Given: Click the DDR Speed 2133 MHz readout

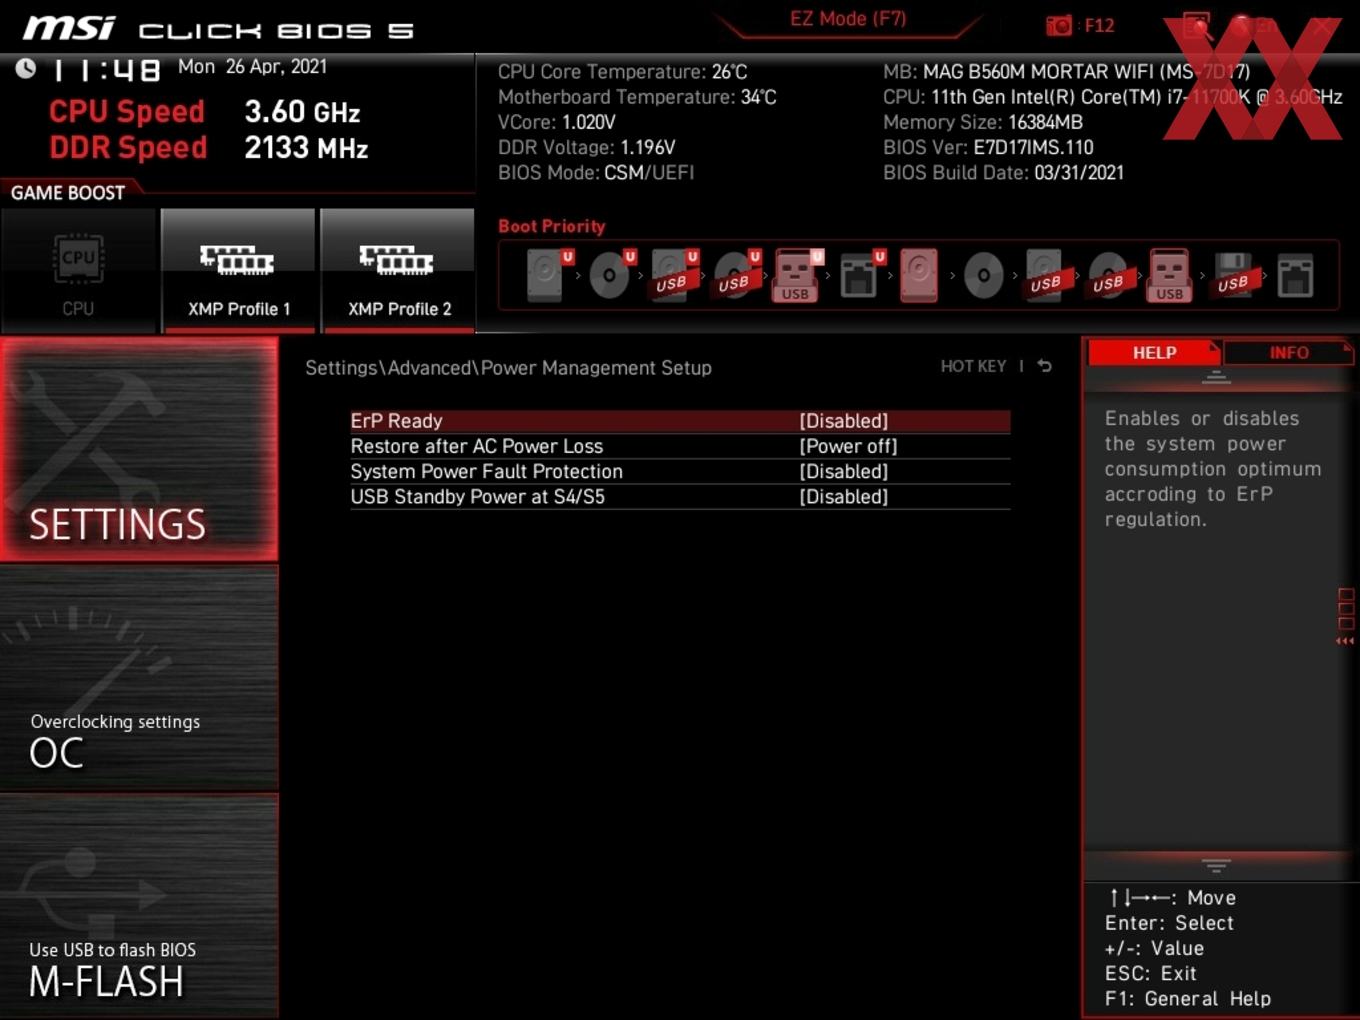Looking at the screenshot, I should coord(209,148).
